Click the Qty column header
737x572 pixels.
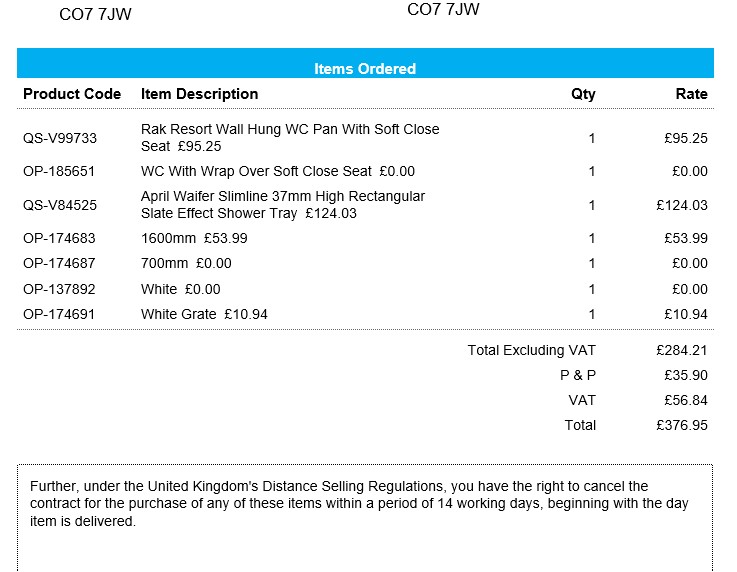(583, 94)
